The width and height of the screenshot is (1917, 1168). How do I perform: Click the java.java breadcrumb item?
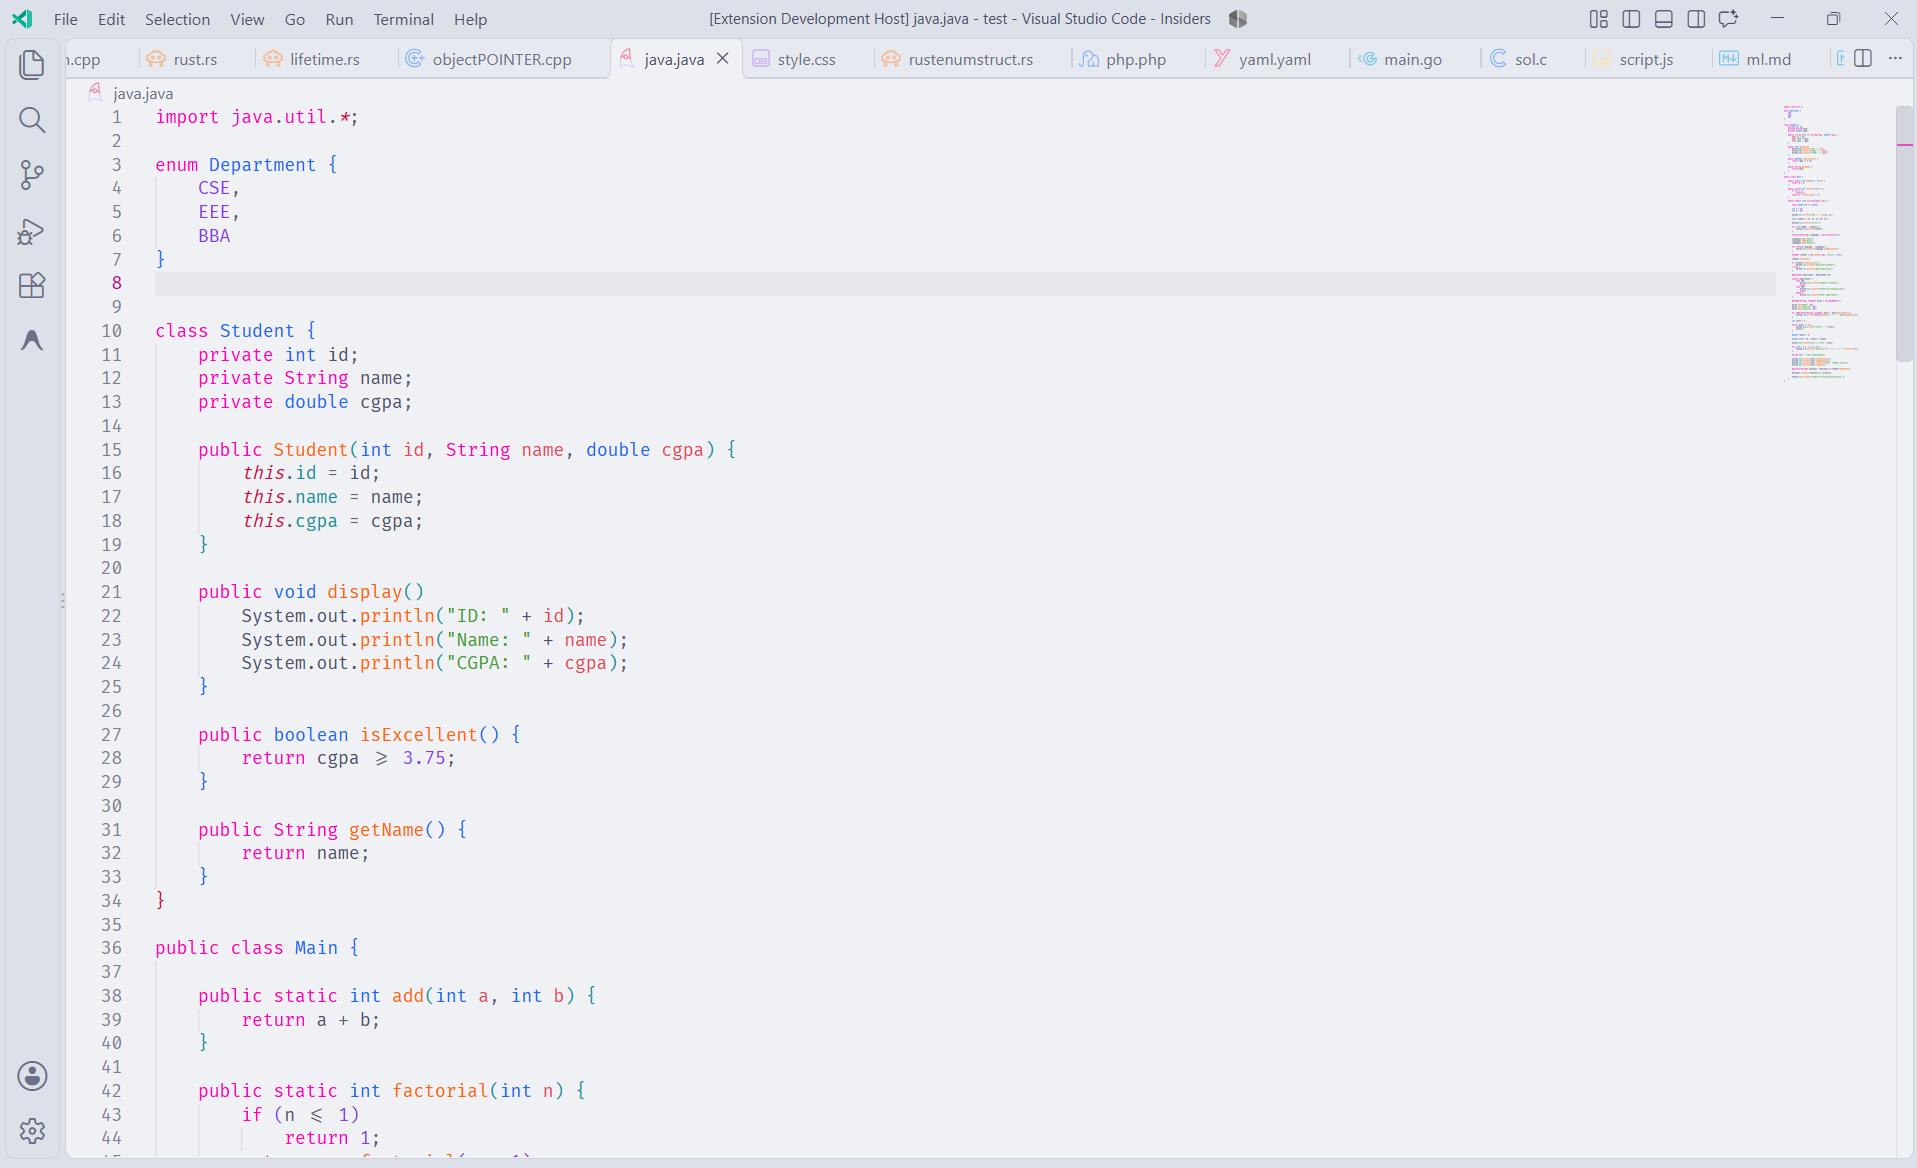tap(143, 93)
